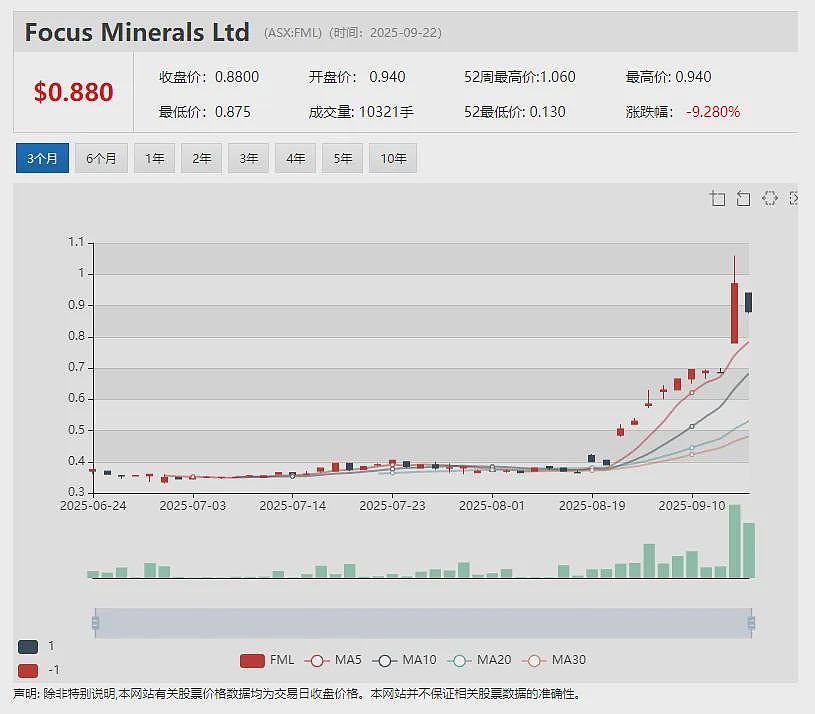Click the red '-1' legend swatch
The height and width of the screenshot is (714, 815).
click(28, 670)
